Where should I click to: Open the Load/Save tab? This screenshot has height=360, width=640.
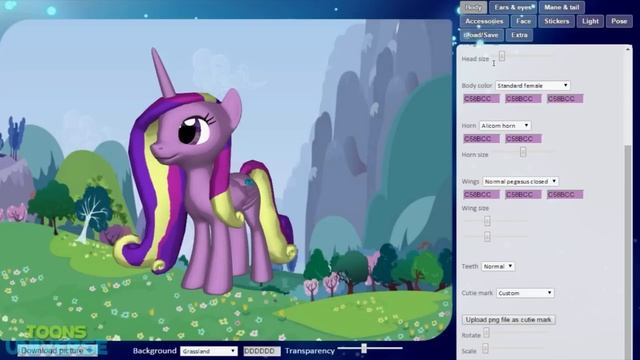coord(482,35)
